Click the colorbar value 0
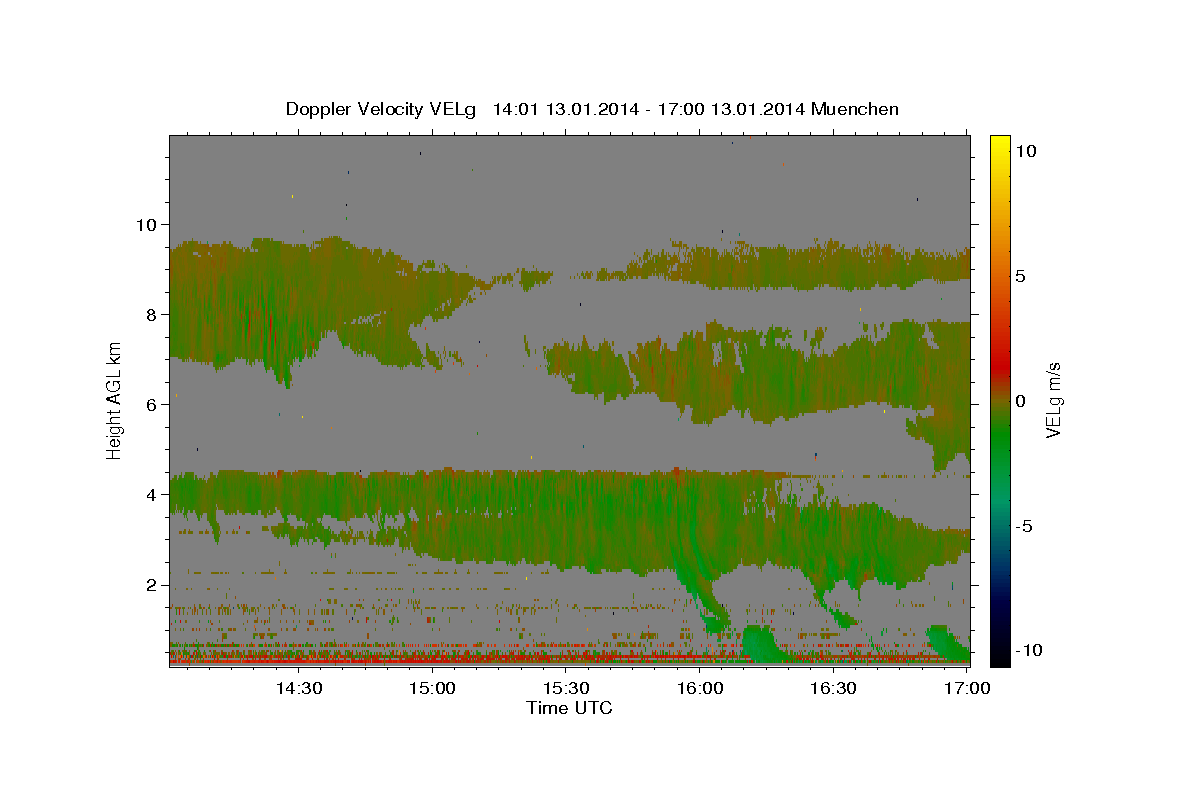Image resolution: width=1200 pixels, height=800 pixels. [1021, 400]
